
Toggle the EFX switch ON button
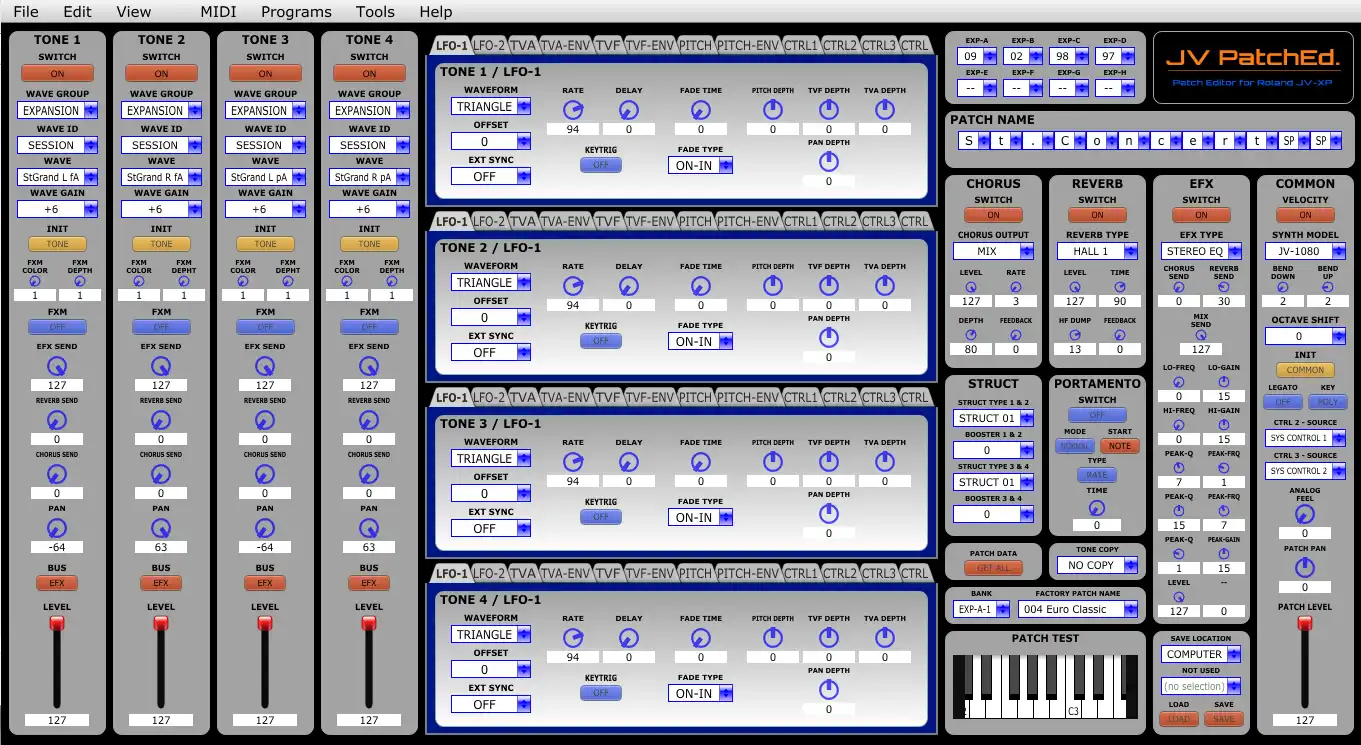[1201, 215]
